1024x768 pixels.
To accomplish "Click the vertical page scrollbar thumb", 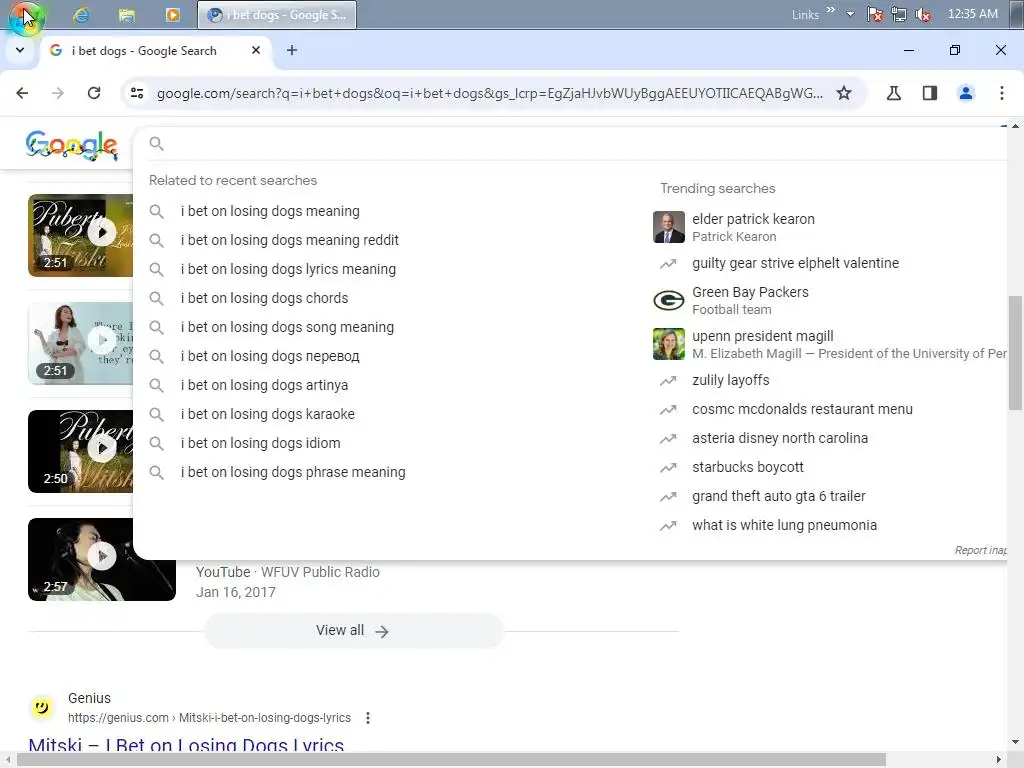I will (x=1014, y=353).
